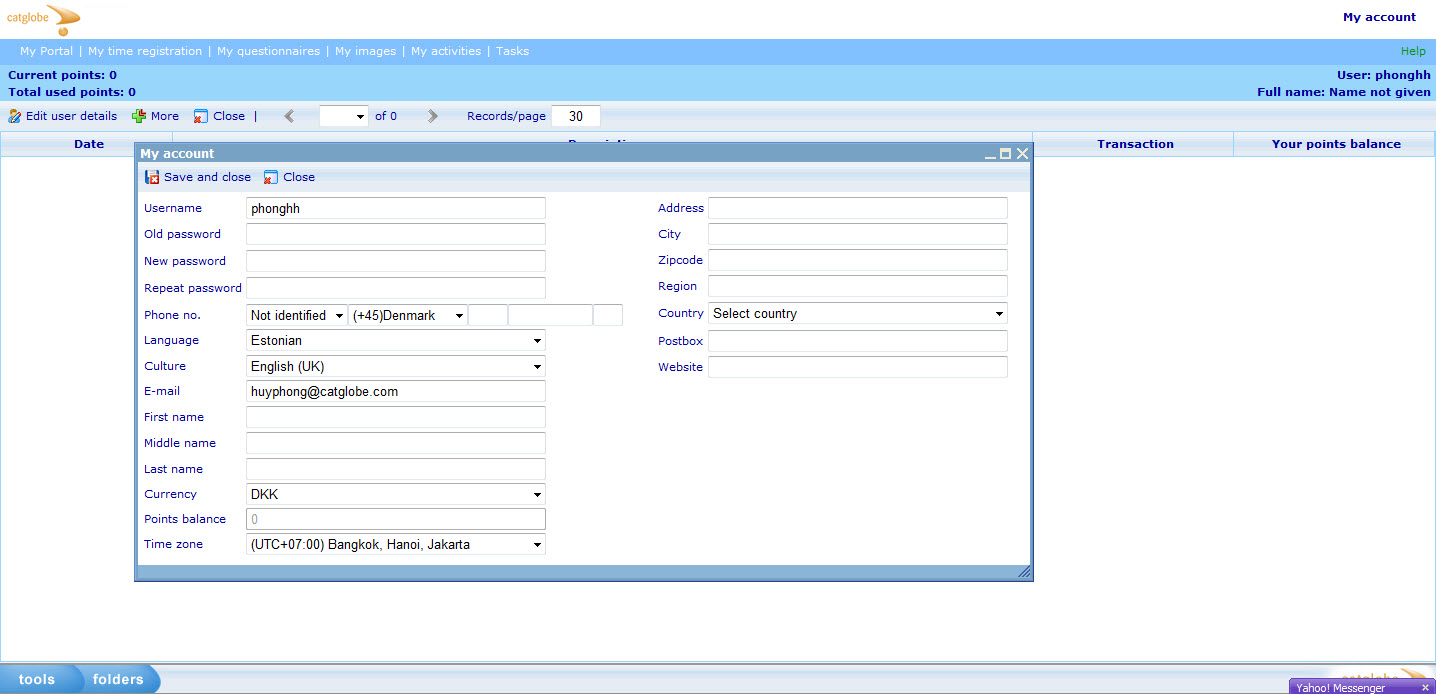The image size is (1436, 694).
Task: Click the catglobe logo at top left
Action: (43, 18)
